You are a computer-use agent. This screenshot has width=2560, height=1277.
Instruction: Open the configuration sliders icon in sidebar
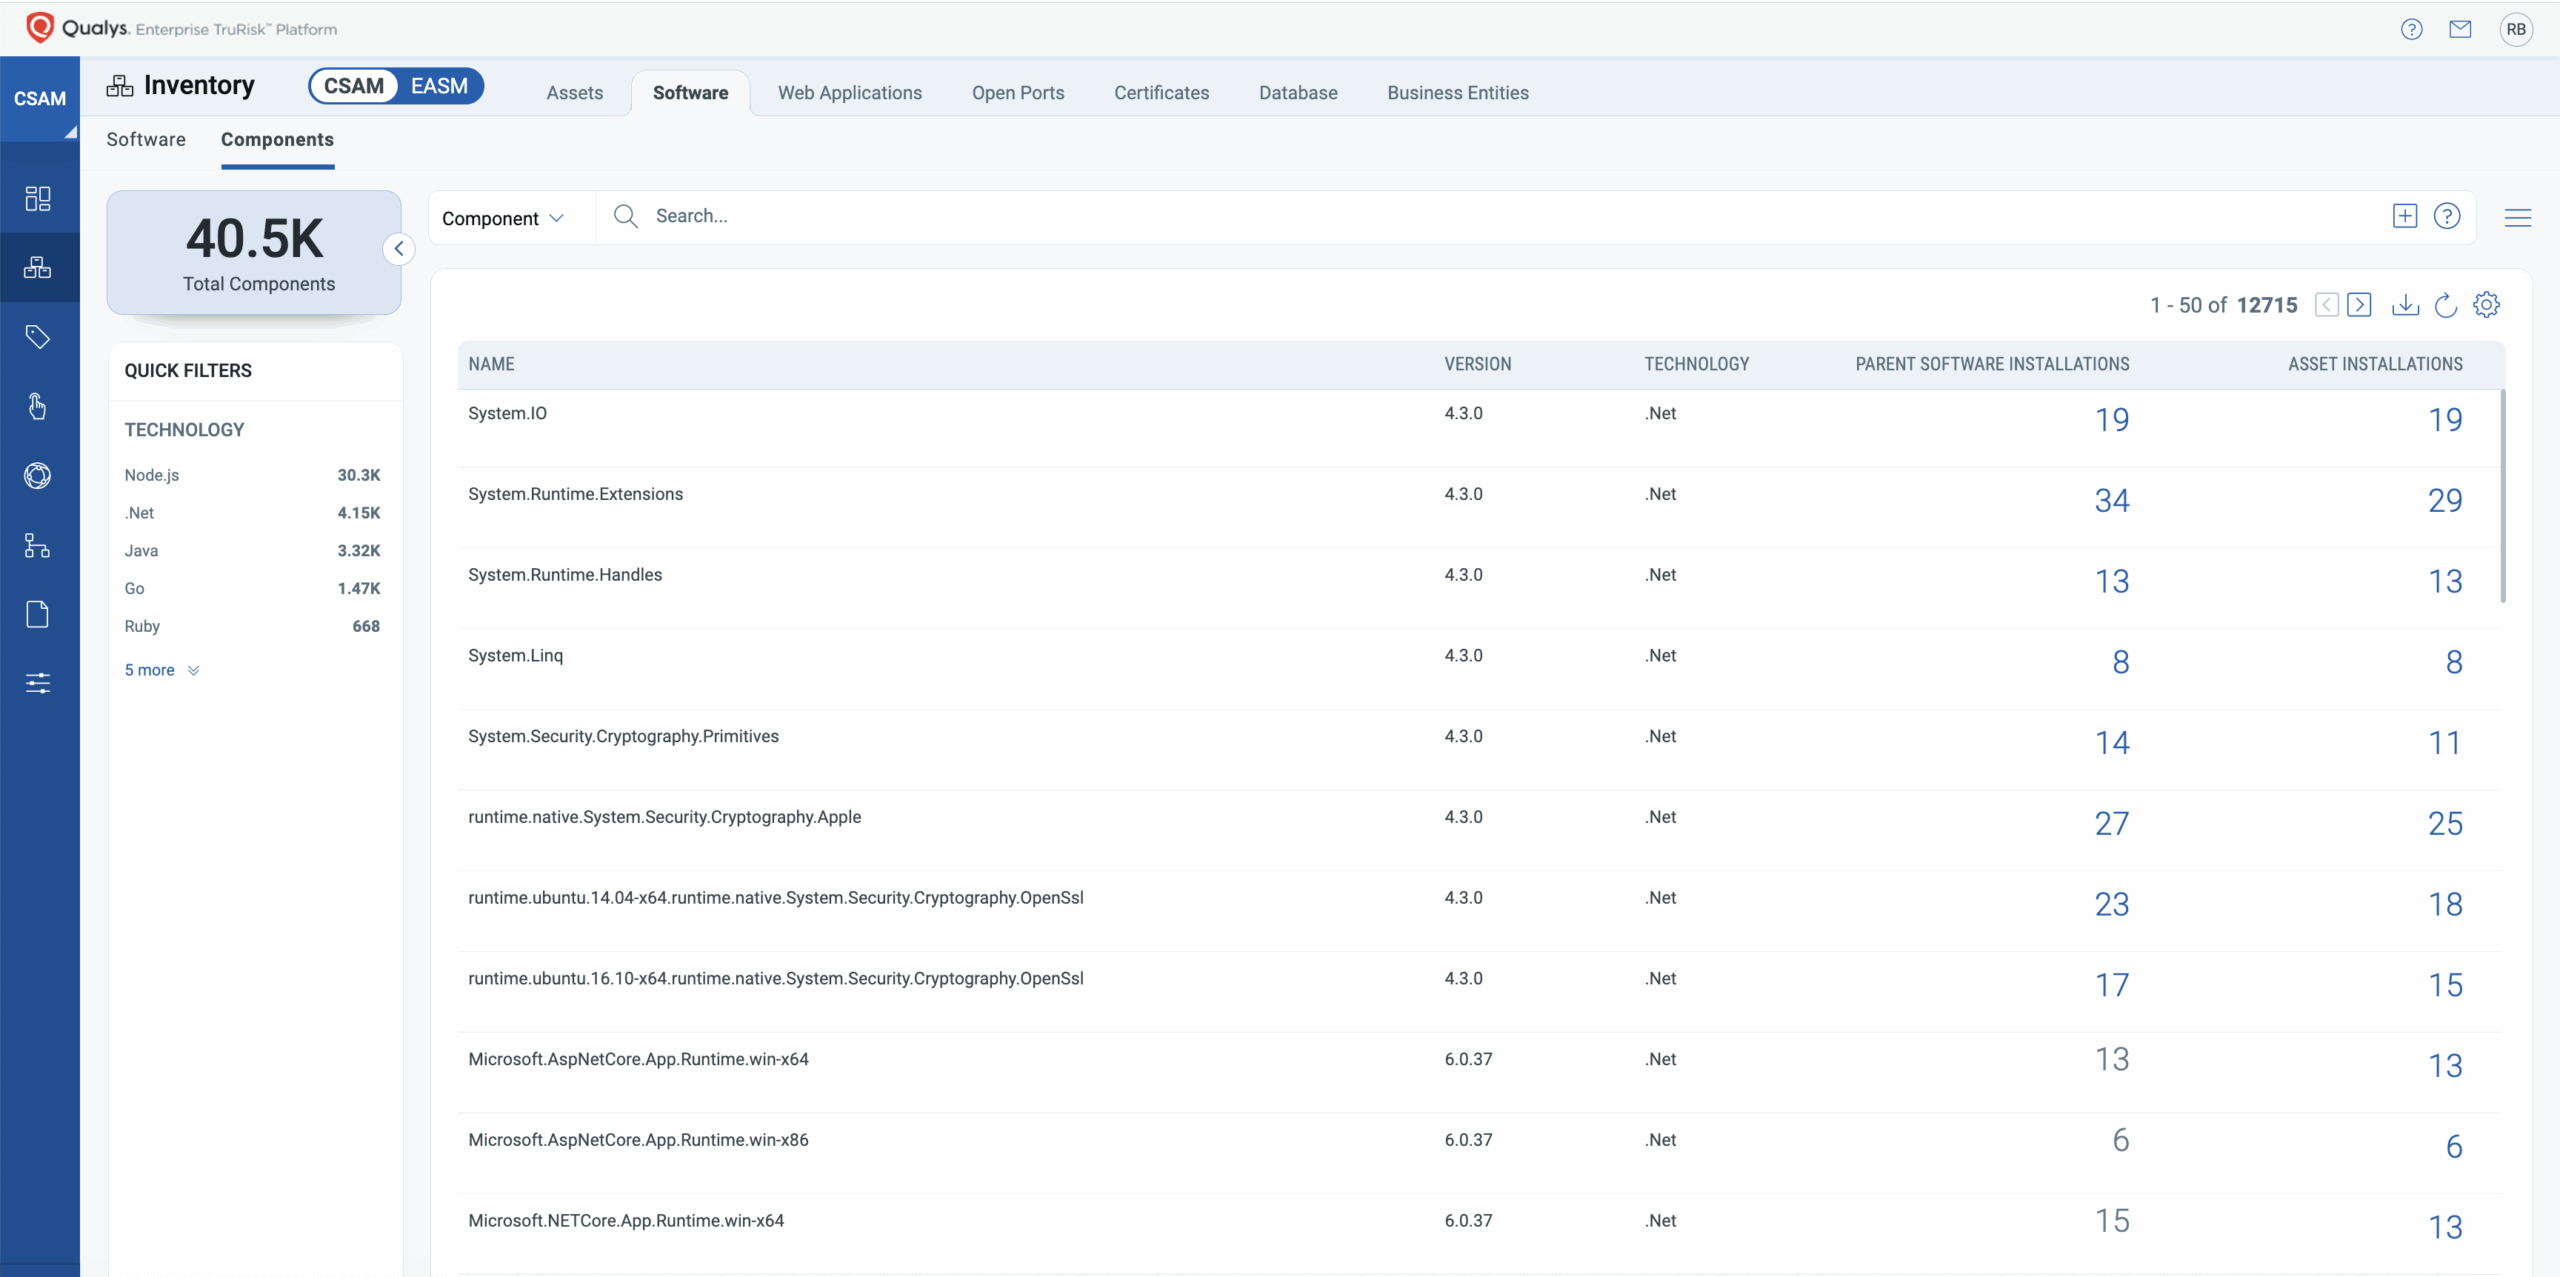38,683
